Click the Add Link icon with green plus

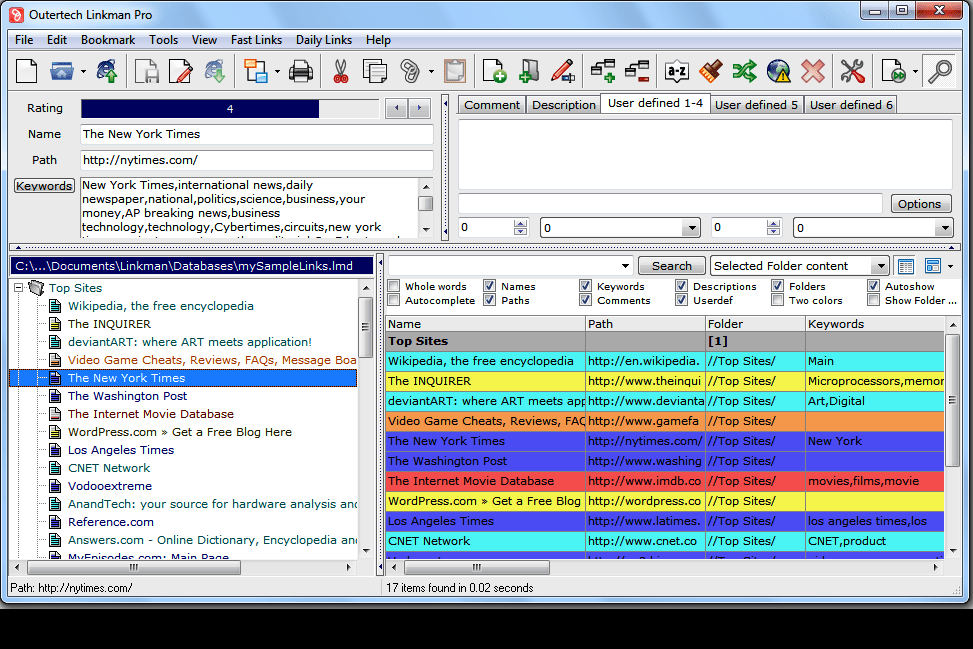pyautogui.click(x=494, y=71)
